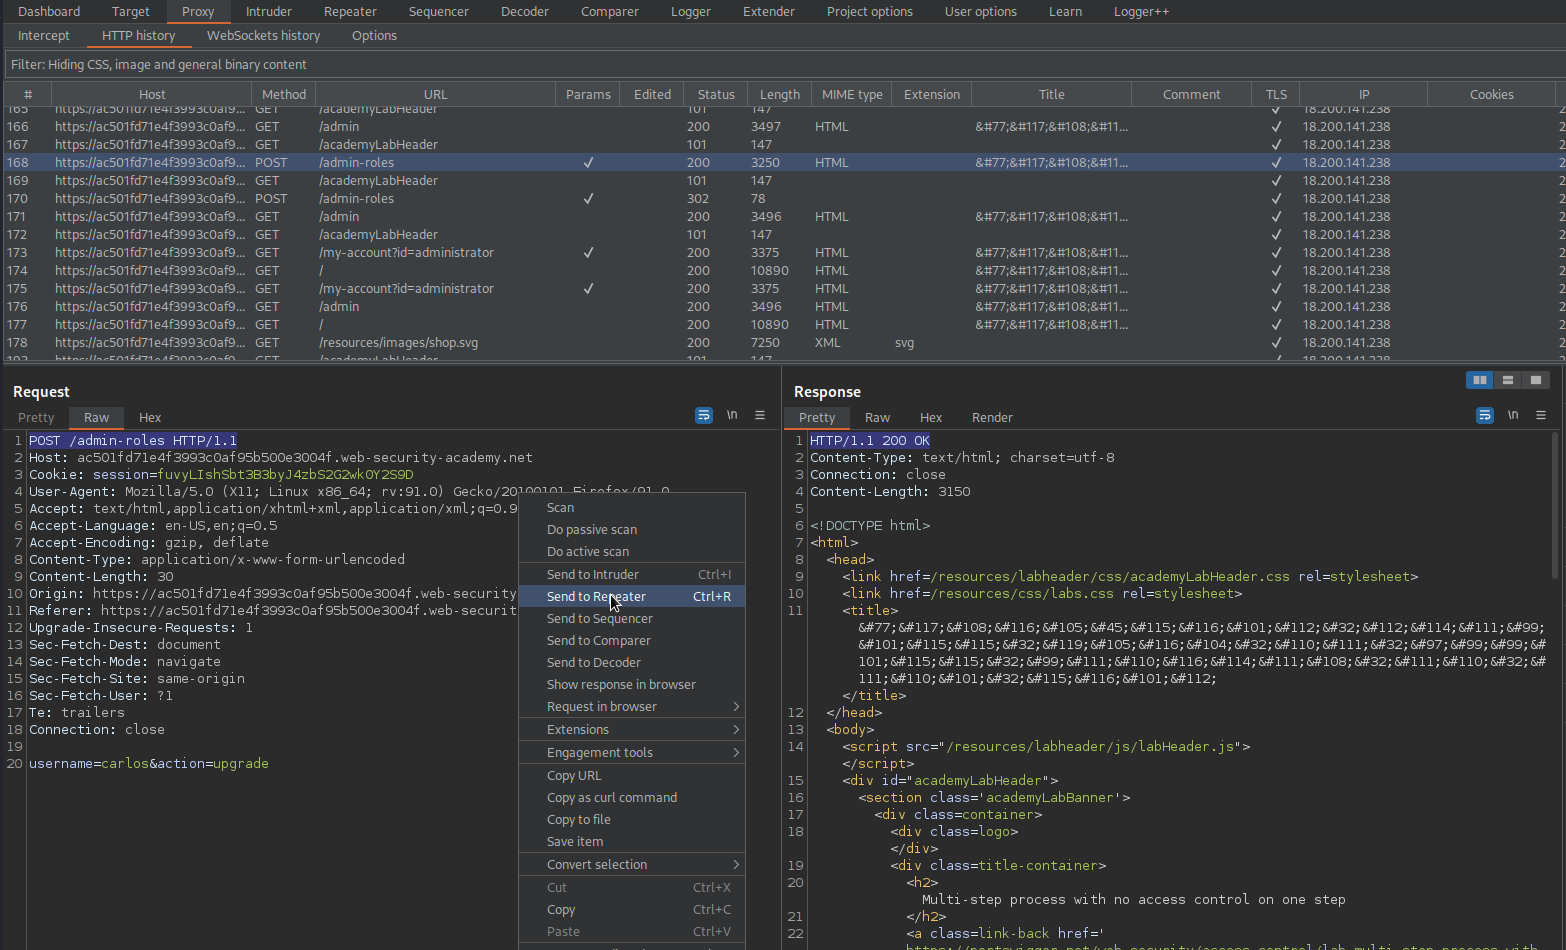This screenshot has height=950, width=1566.
Task: Open the Intruder main tab
Action: (269, 12)
